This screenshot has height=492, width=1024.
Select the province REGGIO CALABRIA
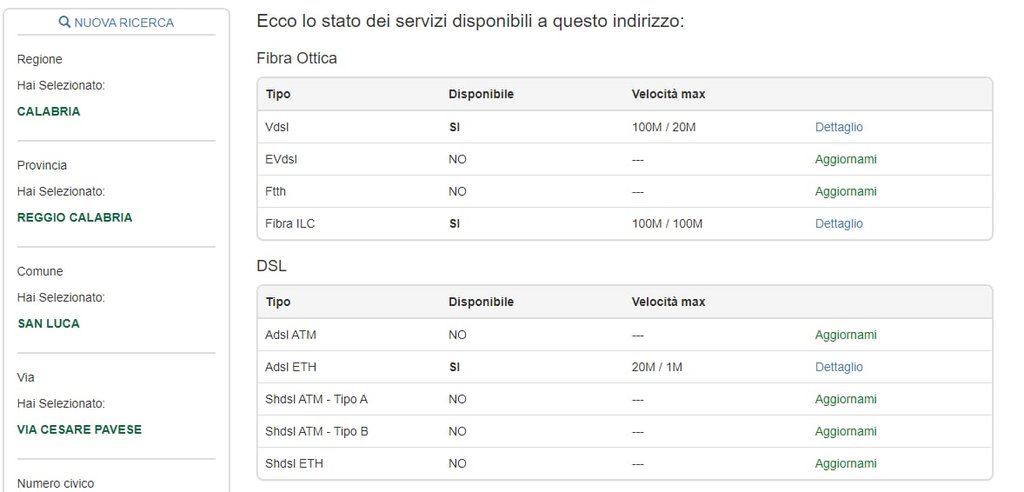click(75, 217)
